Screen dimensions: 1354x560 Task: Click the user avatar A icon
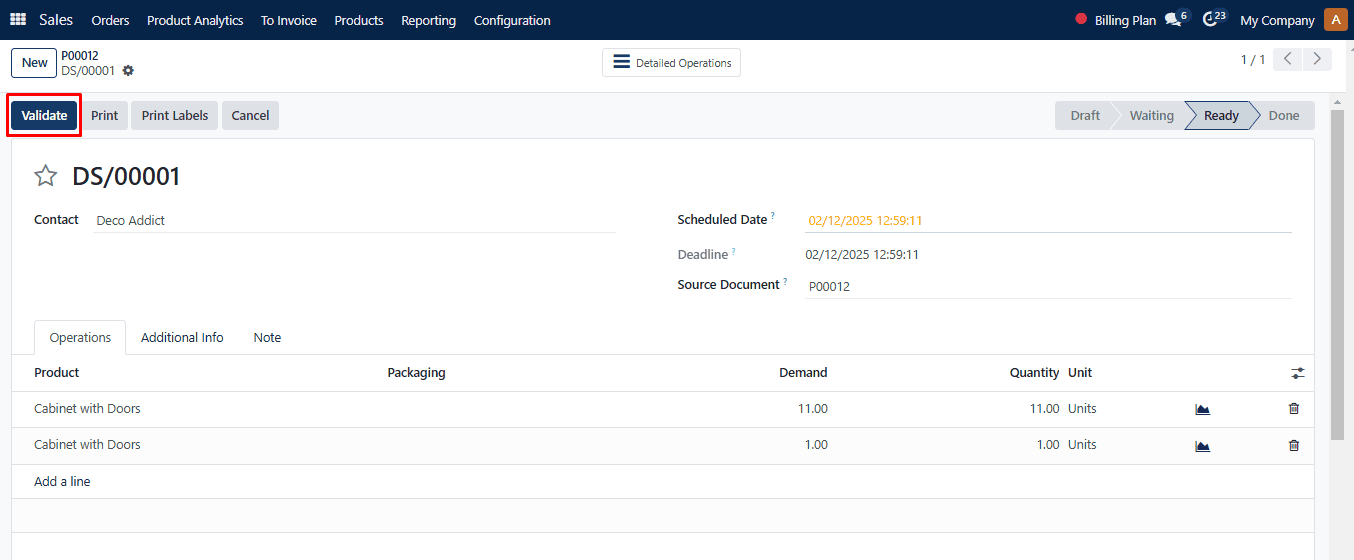pyautogui.click(x=1335, y=20)
